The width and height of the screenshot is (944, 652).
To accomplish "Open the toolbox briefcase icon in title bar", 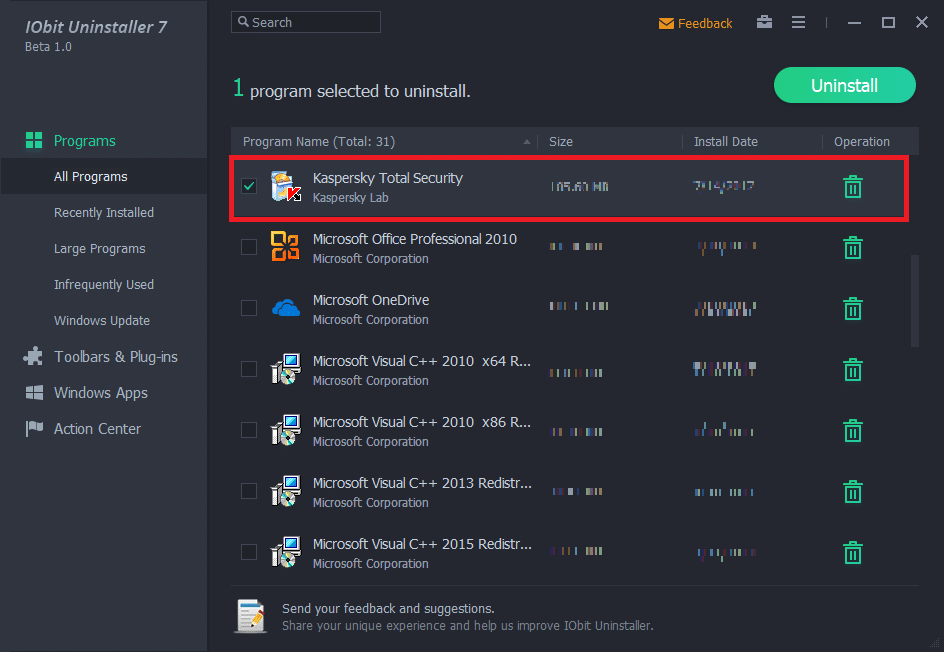I will [x=764, y=22].
